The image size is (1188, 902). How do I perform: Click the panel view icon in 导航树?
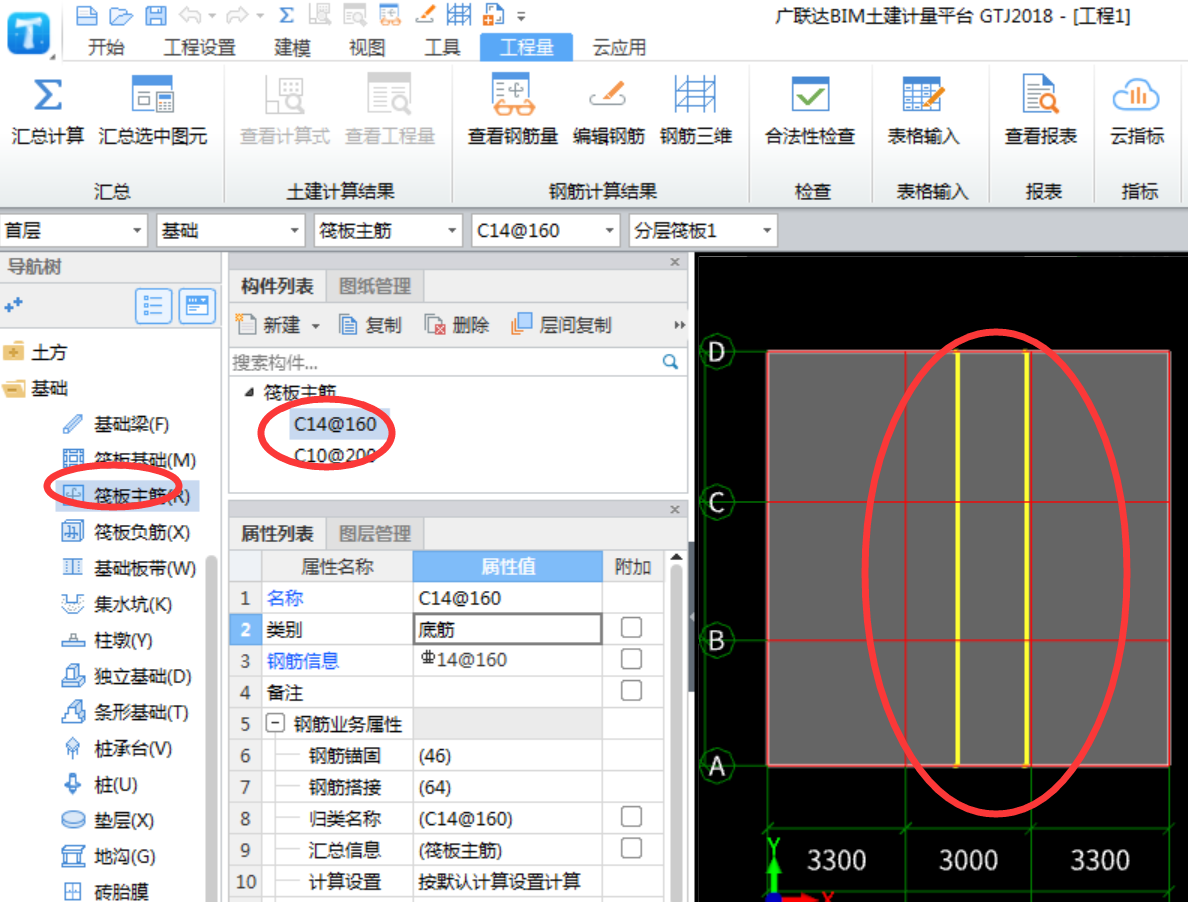coord(197,306)
